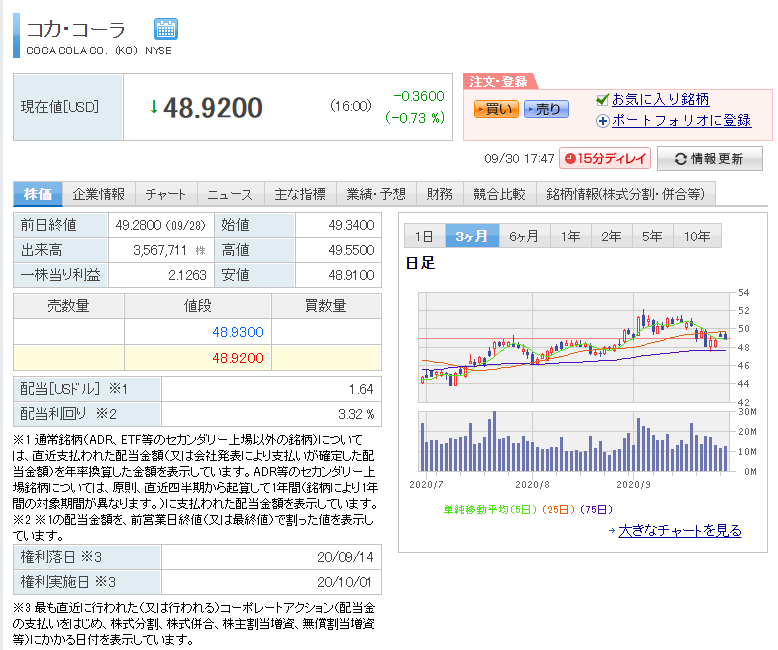
Task: Switch chart to 5年 range
Action: tap(652, 236)
